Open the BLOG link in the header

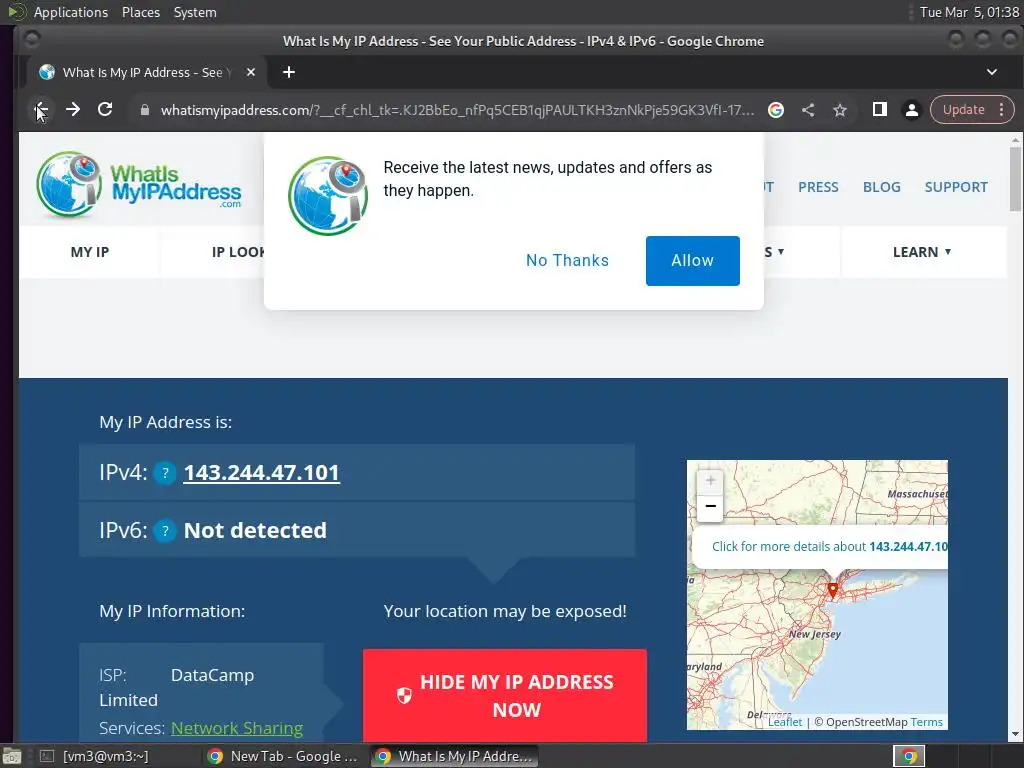(881, 187)
